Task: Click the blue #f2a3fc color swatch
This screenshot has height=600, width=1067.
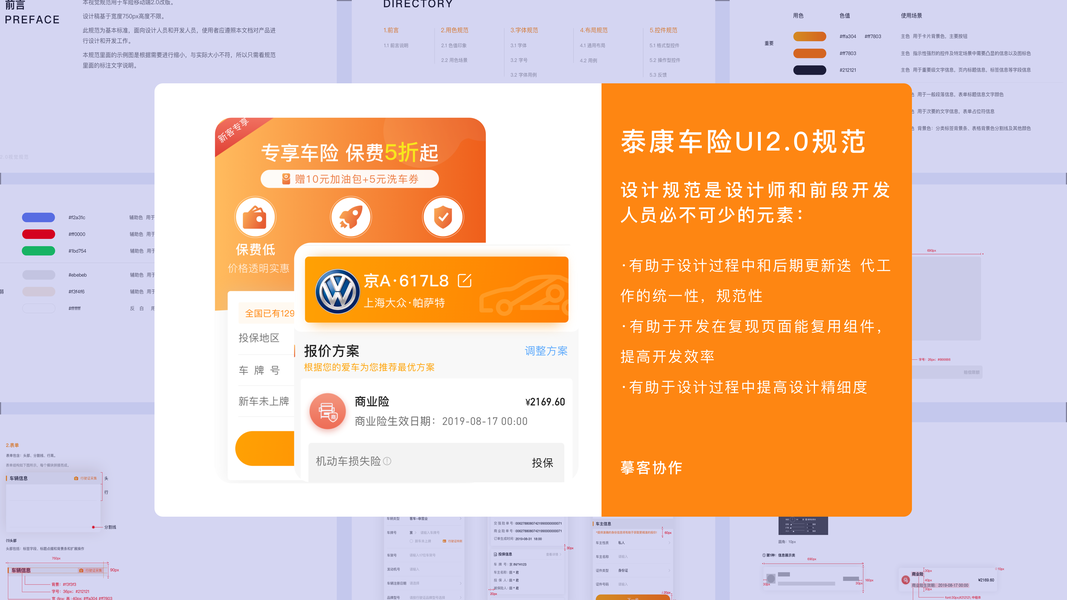Action: click(x=39, y=218)
